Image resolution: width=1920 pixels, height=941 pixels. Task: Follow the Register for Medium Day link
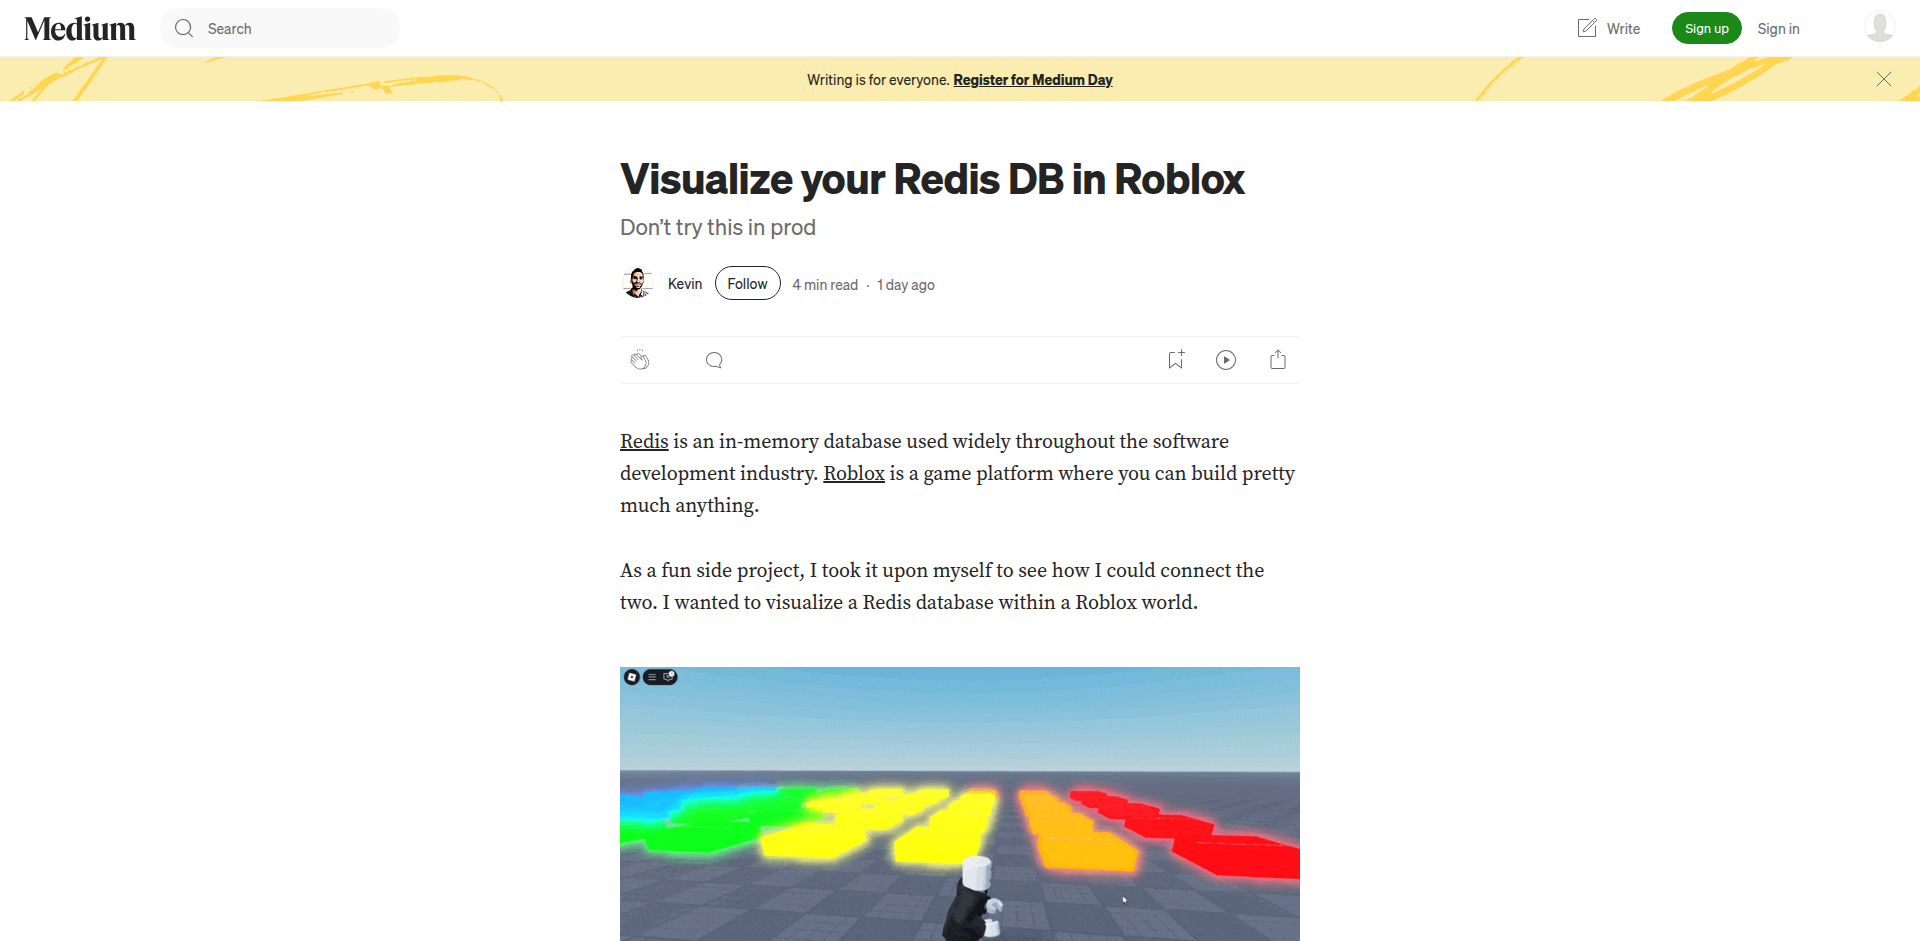(x=1032, y=80)
